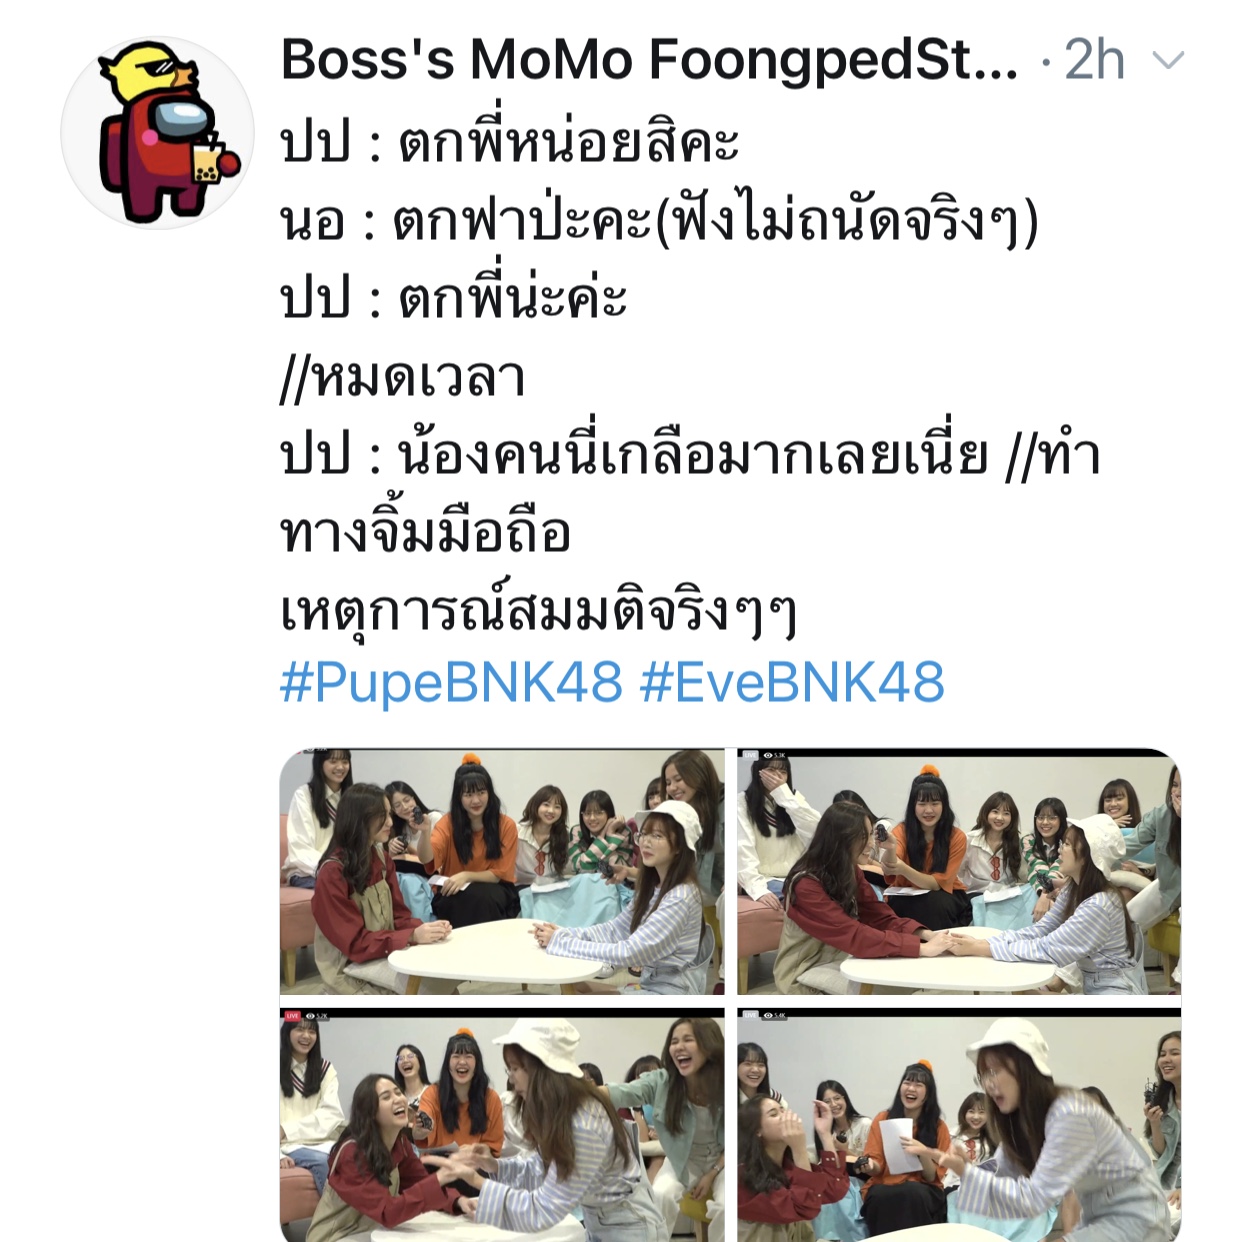The image size is (1242, 1242).
Task: Click the text line เหตุการณ์สมมติจริงๆๆ
Action: pyautogui.click(x=539, y=610)
